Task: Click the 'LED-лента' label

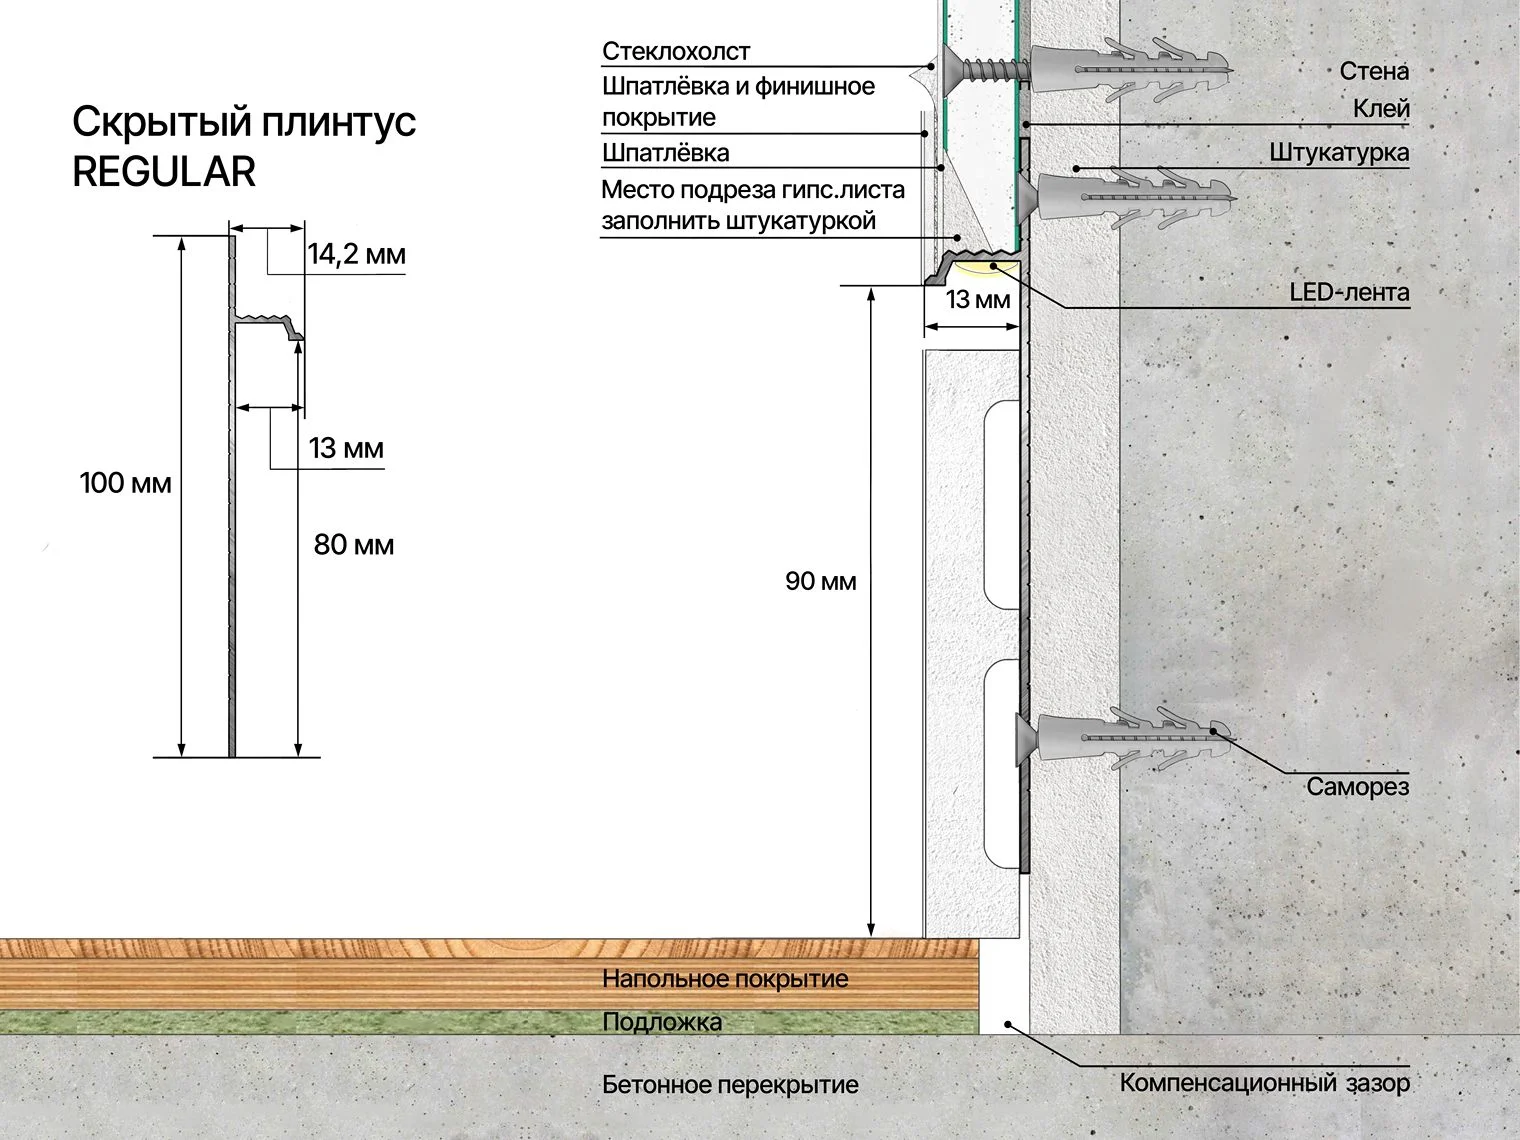Action: [x=1349, y=293]
